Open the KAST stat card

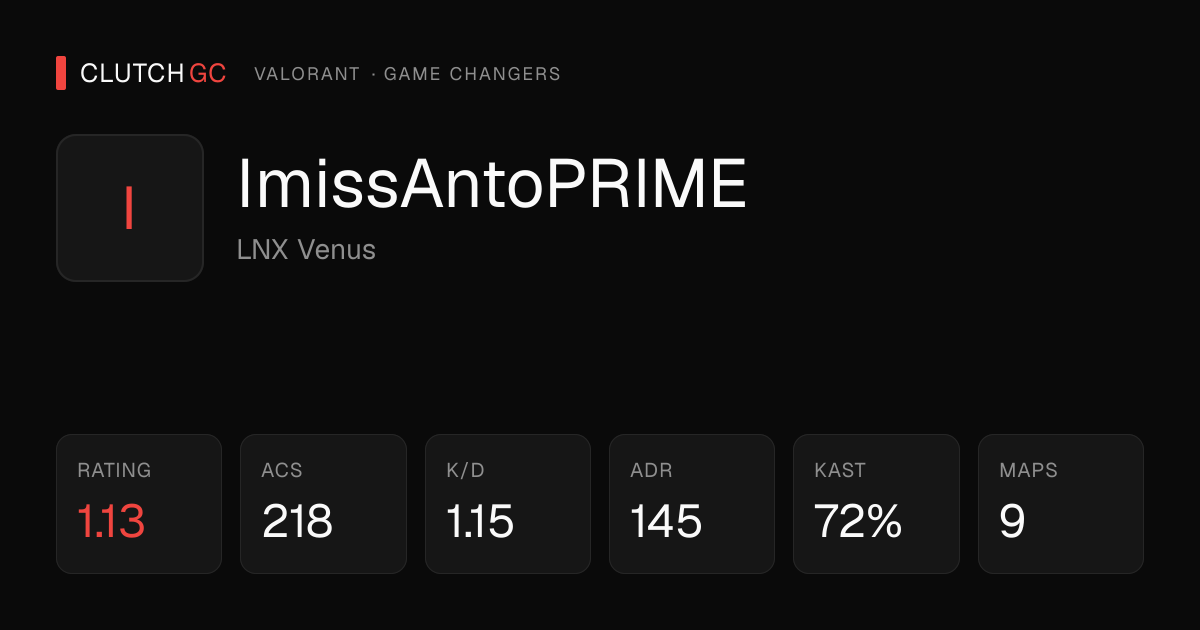click(876, 504)
